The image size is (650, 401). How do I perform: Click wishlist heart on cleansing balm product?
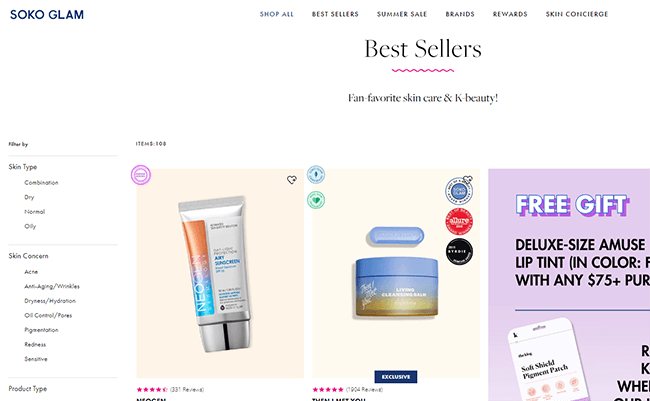[468, 179]
